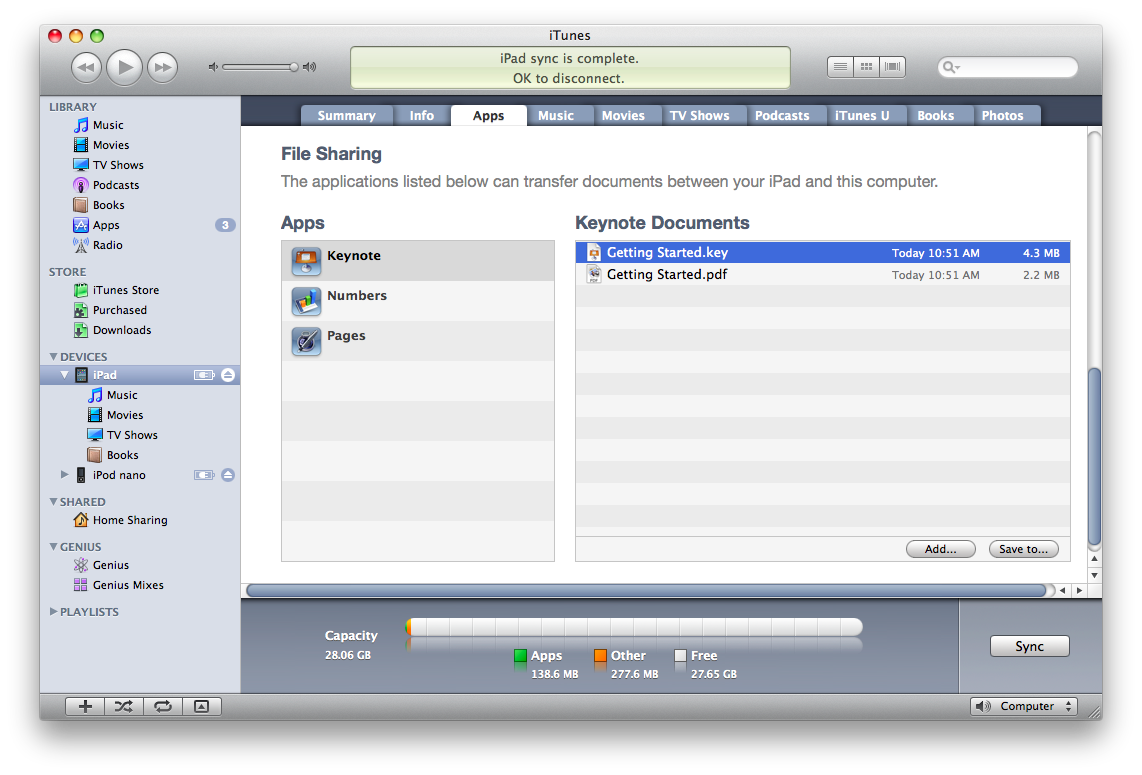1142x775 pixels.
Task: Eject the iPod nano
Action: (228, 475)
